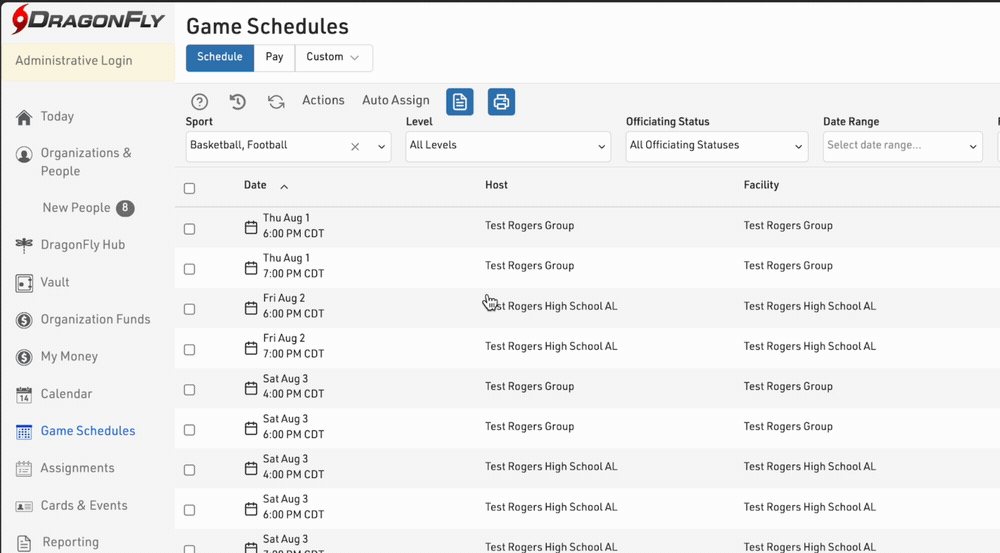
Task: Switch to the Pay tab
Action: [x=274, y=58]
